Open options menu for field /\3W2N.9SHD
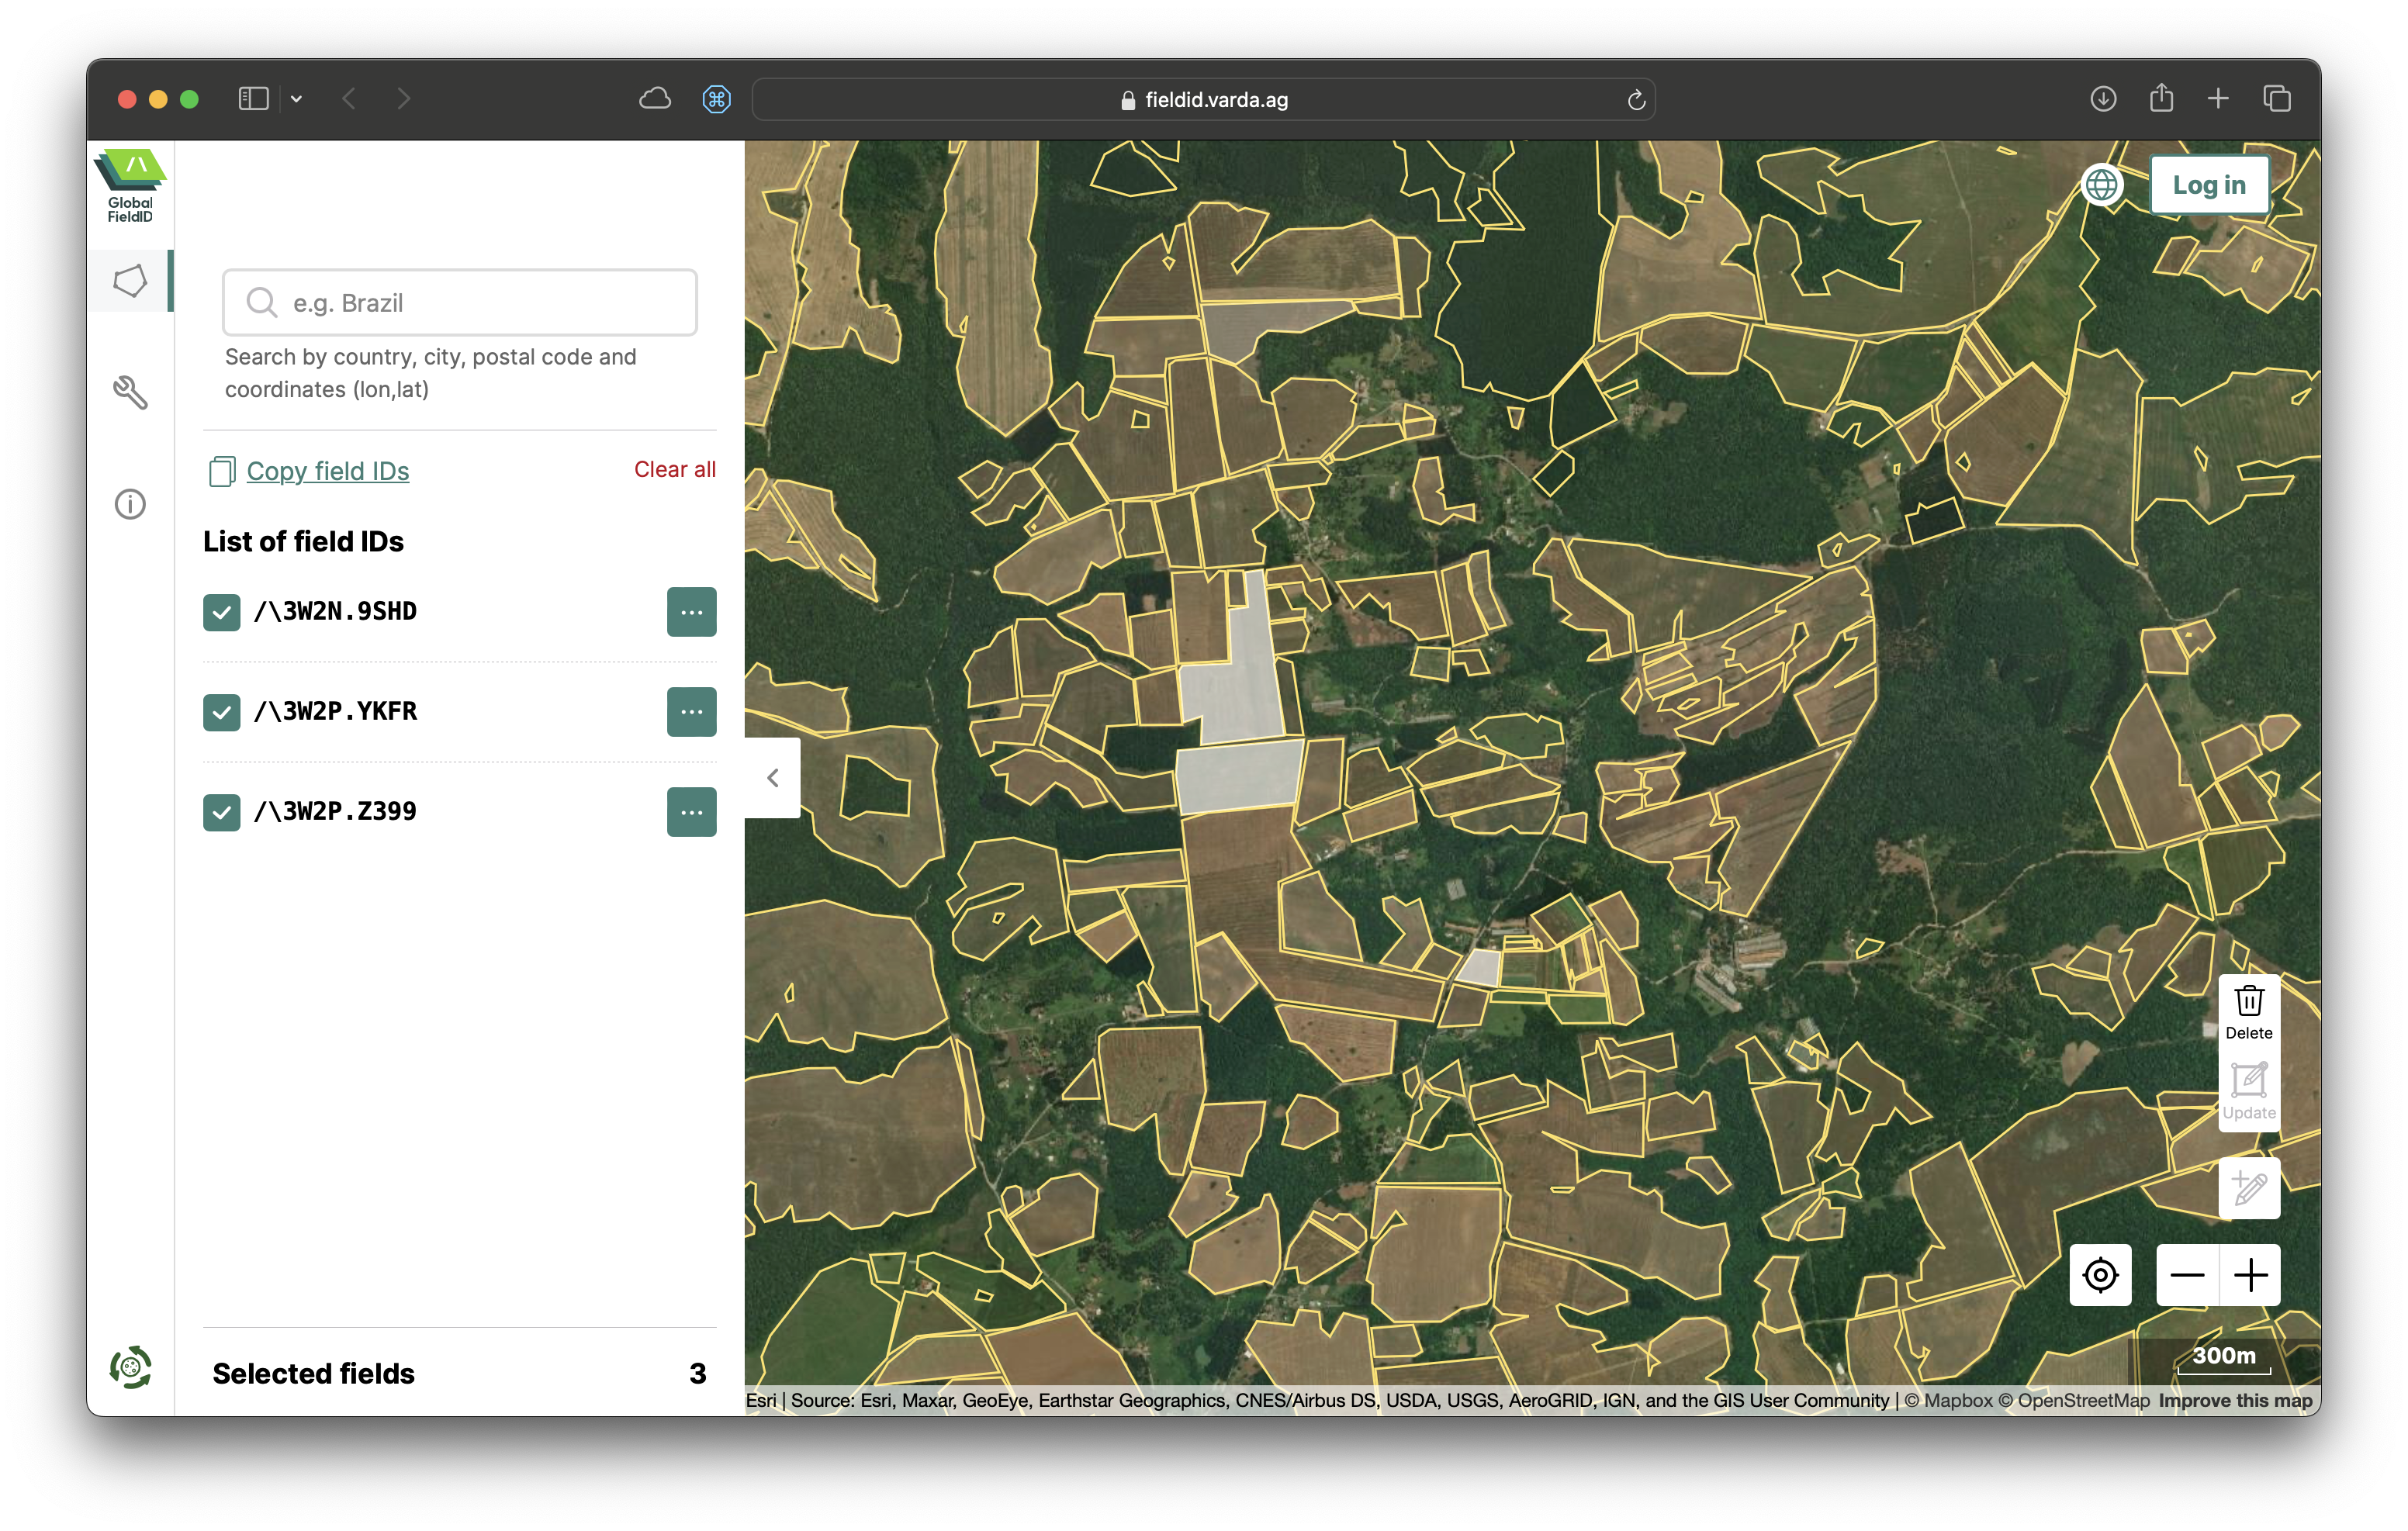The height and width of the screenshot is (1531, 2408). point(691,611)
